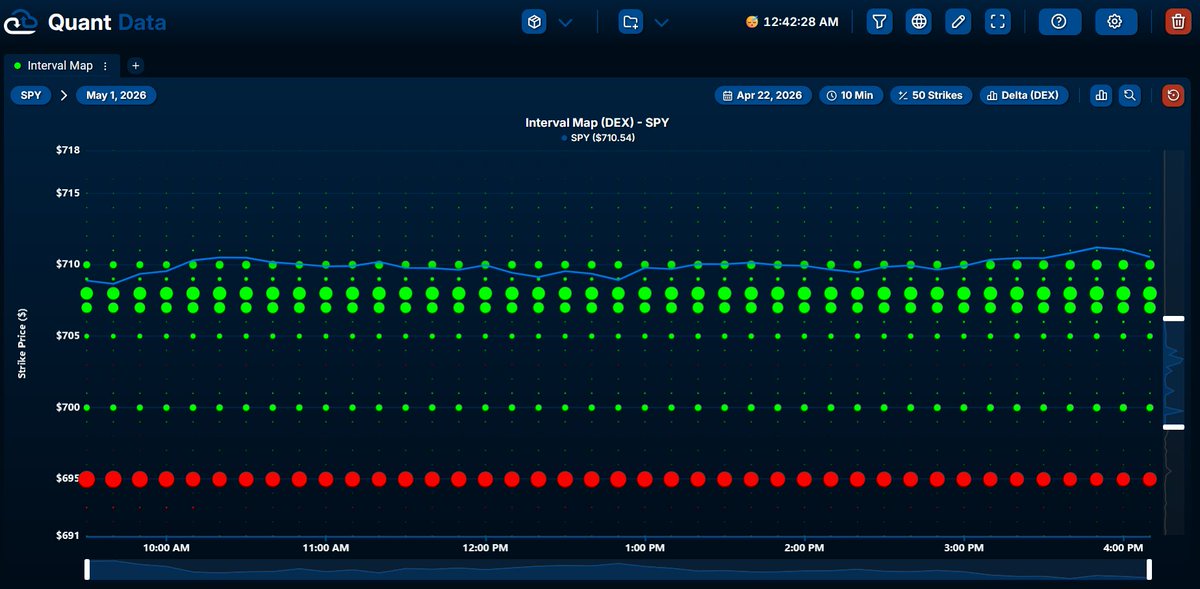The width and height of the screenshot is (1200, 589).
Task: Click the bar chart icon beside Delta (DEX)
Action: tap(1101, 96)
